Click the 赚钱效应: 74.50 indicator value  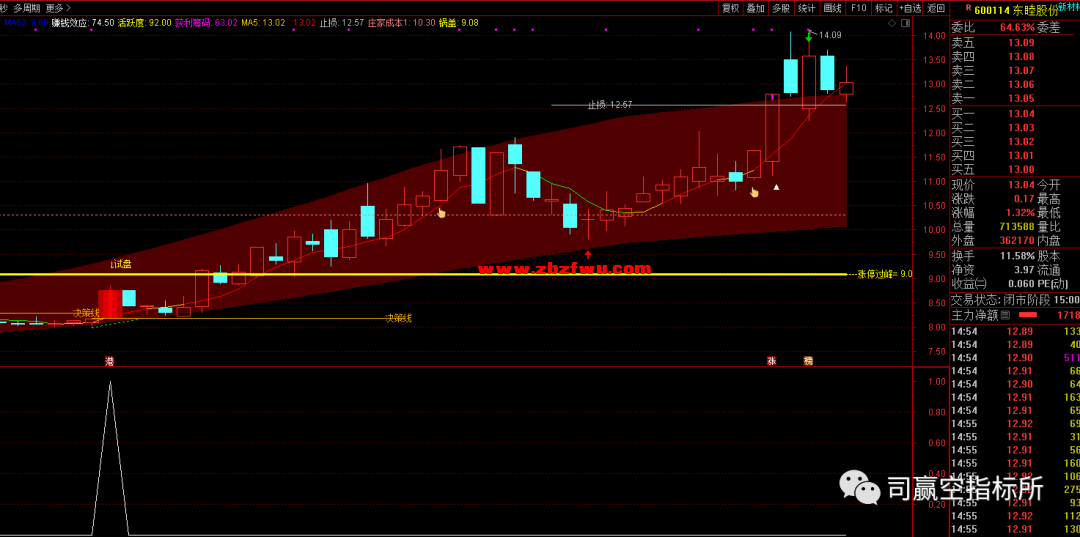83,23
